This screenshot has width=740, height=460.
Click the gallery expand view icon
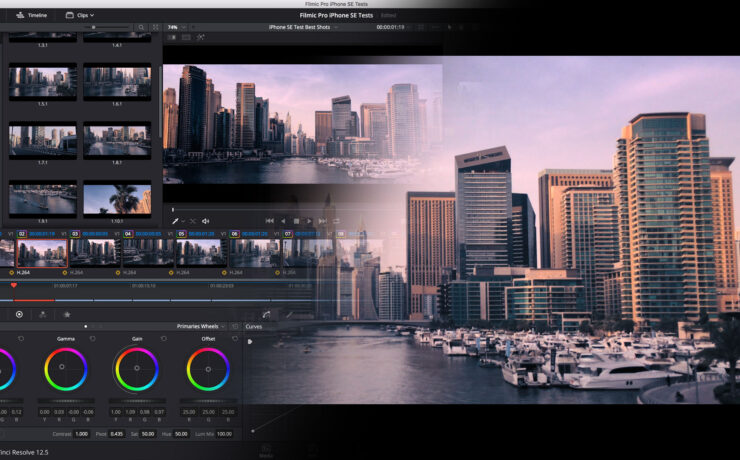click(x=155, y=27)
